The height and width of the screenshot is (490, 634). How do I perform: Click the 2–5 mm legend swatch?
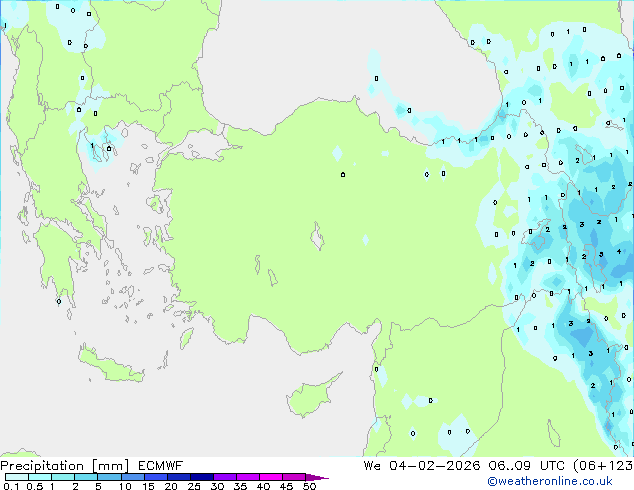[86, 477]
